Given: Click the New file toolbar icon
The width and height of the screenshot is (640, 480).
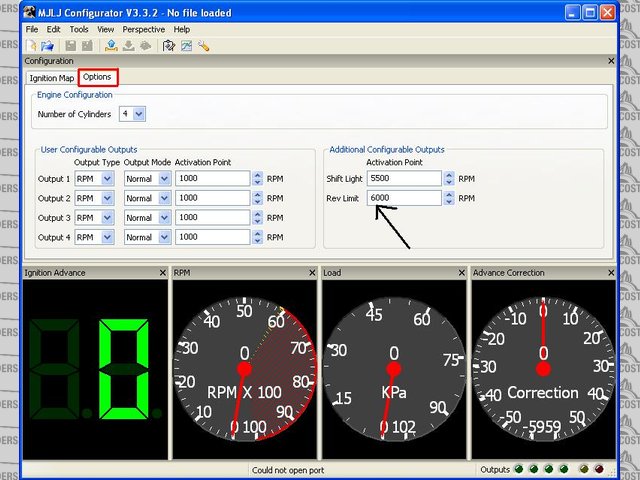Looking at the screenshot, I should pyautogui.click(x=33, y=45).
